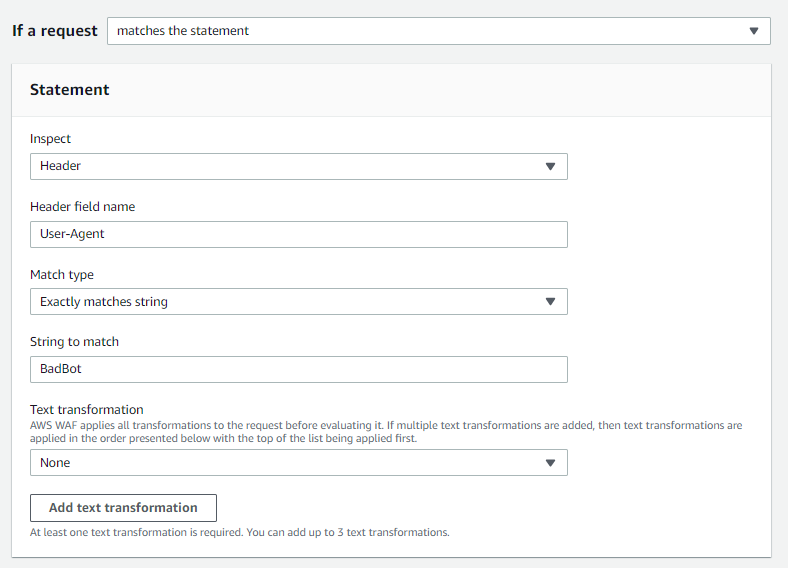The width and height of the screenshot is (788, 568).
Task: Click the 'String to match' label
Action: (74, 342)
